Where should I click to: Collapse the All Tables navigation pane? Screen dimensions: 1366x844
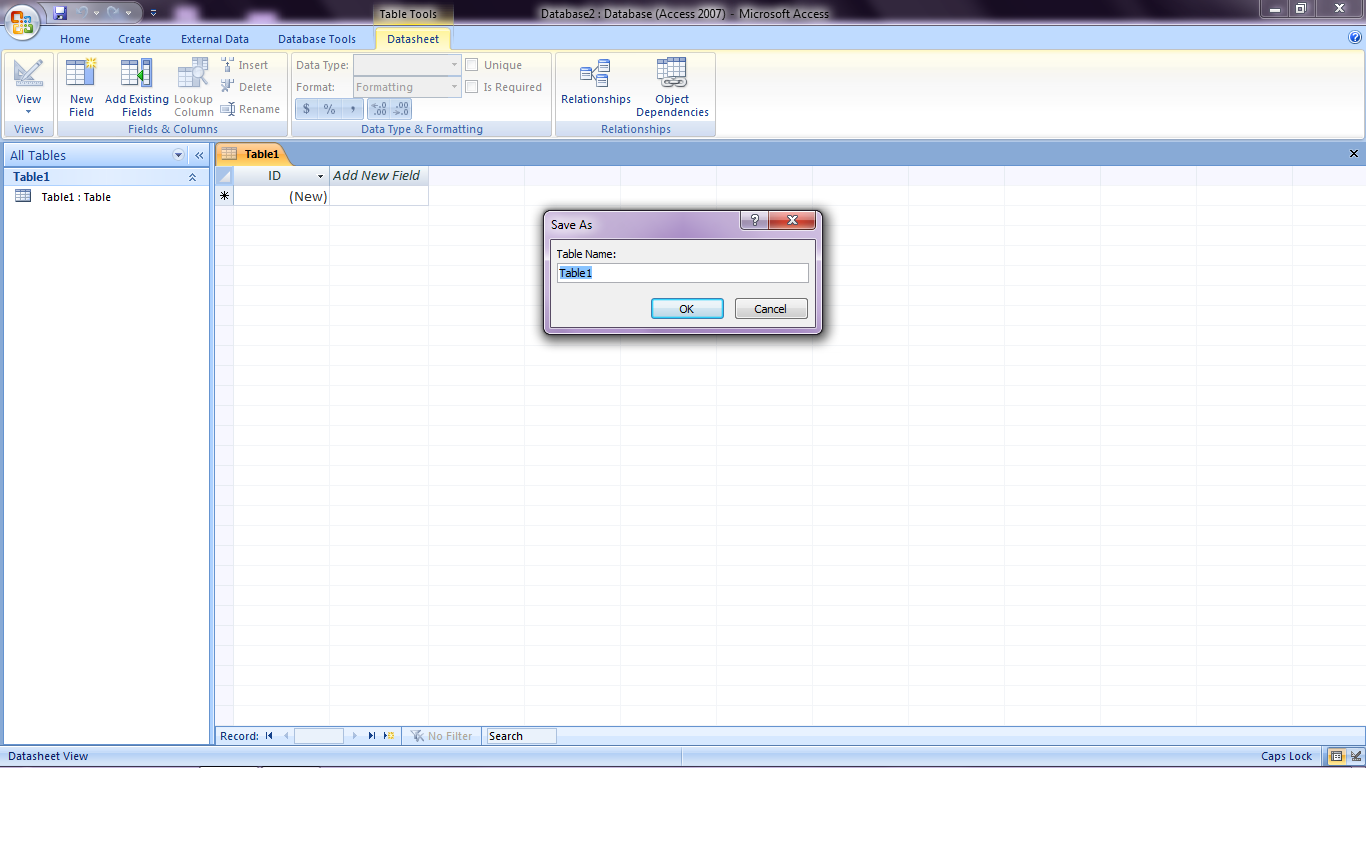click(x=198, y=155)
